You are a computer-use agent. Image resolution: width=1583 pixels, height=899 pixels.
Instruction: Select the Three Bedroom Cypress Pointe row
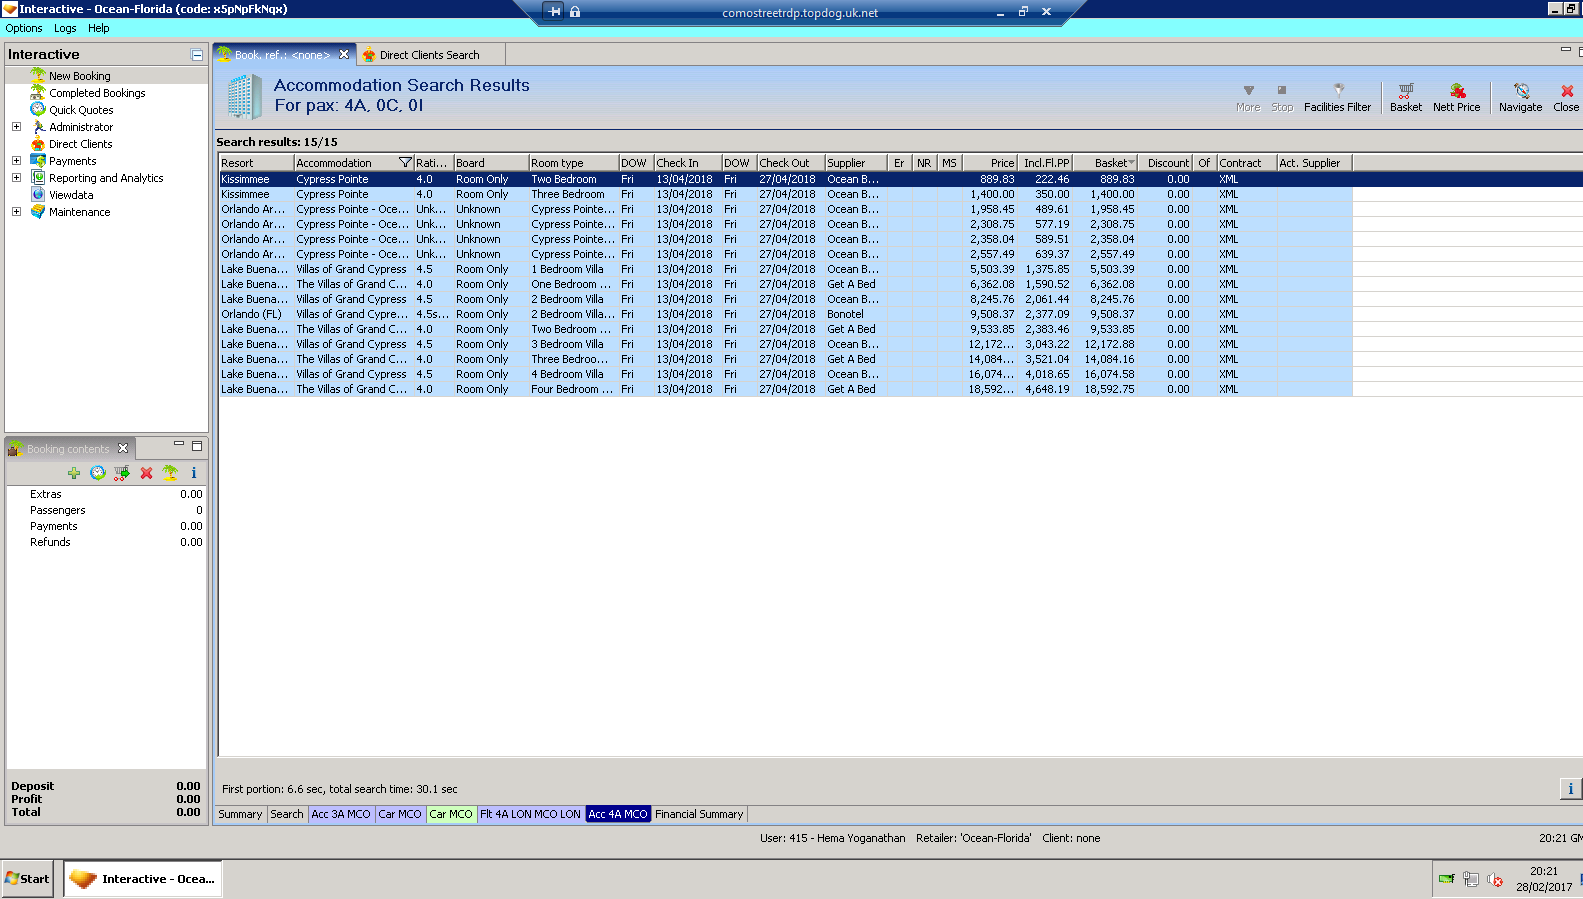coord(785,194)
